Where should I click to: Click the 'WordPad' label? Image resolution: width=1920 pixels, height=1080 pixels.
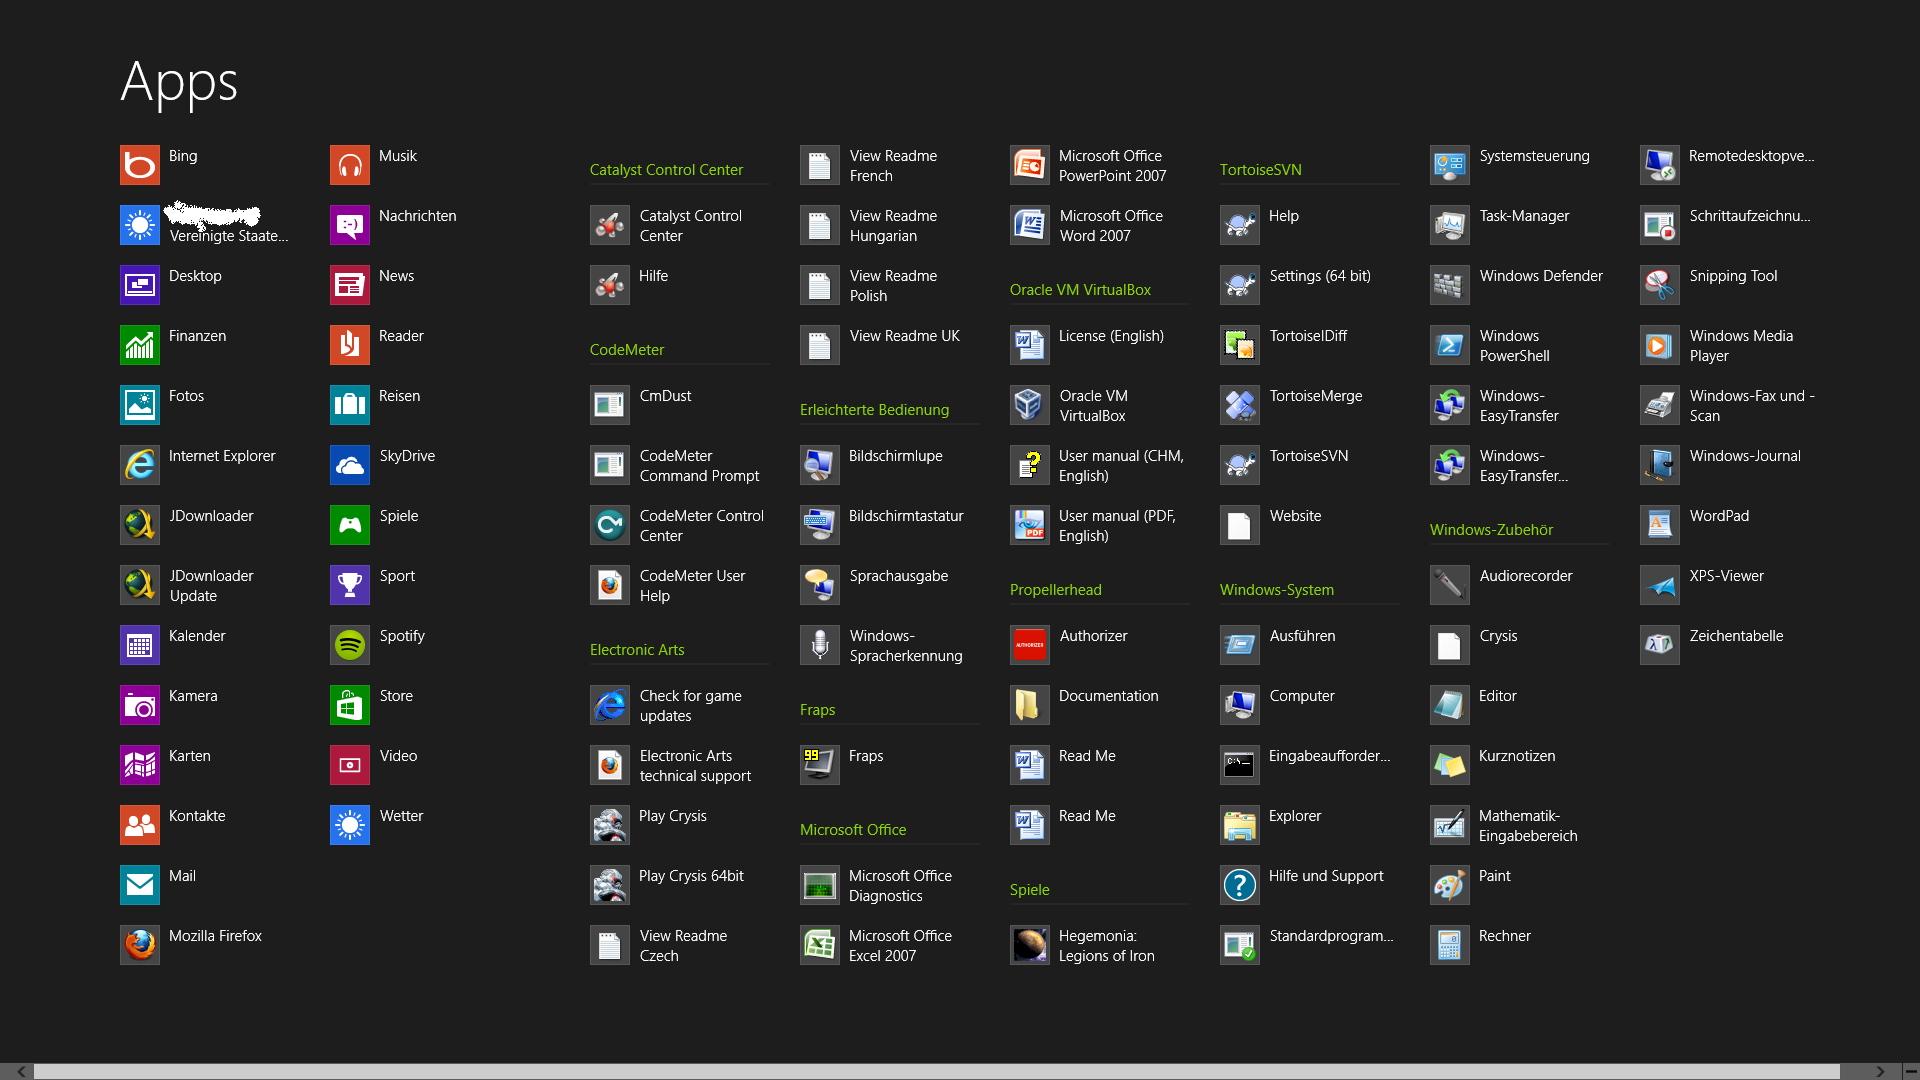(x=1719, y=516)
